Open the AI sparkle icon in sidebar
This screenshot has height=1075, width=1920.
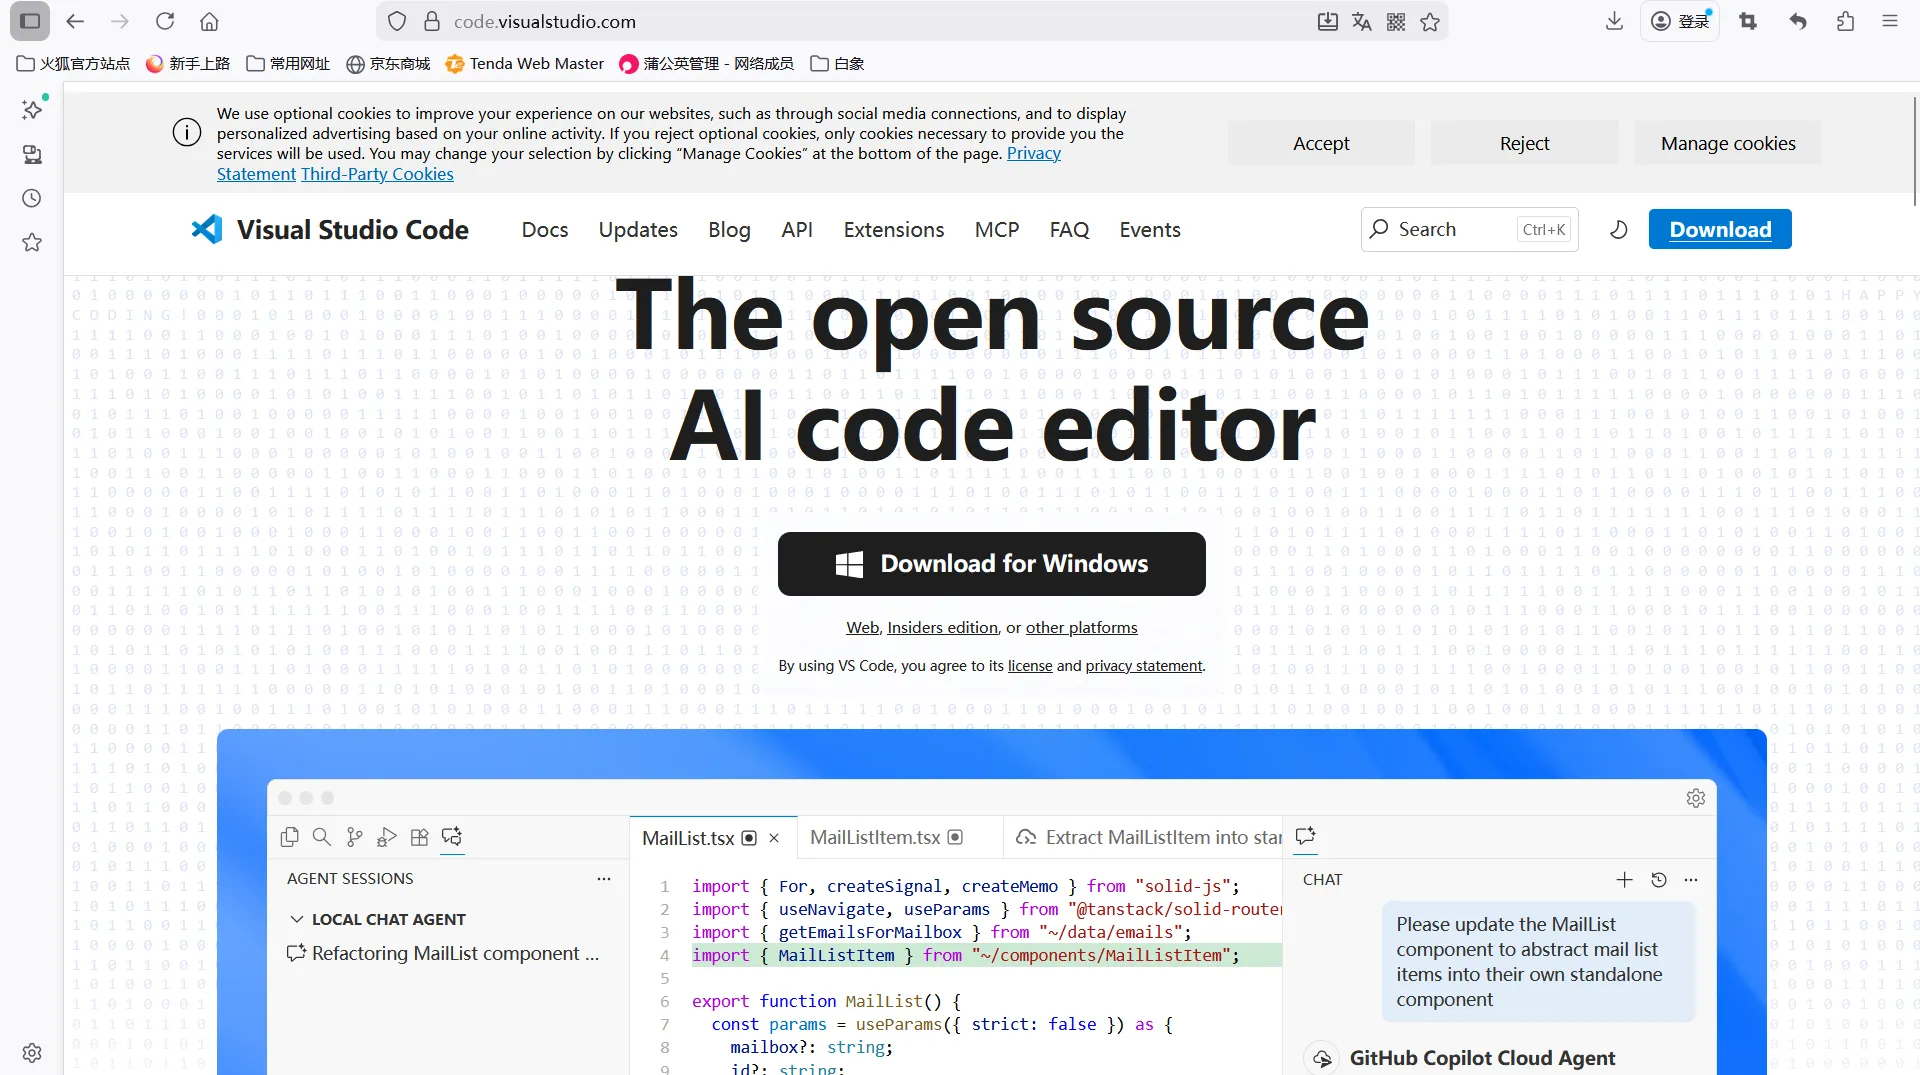(32, 109)
